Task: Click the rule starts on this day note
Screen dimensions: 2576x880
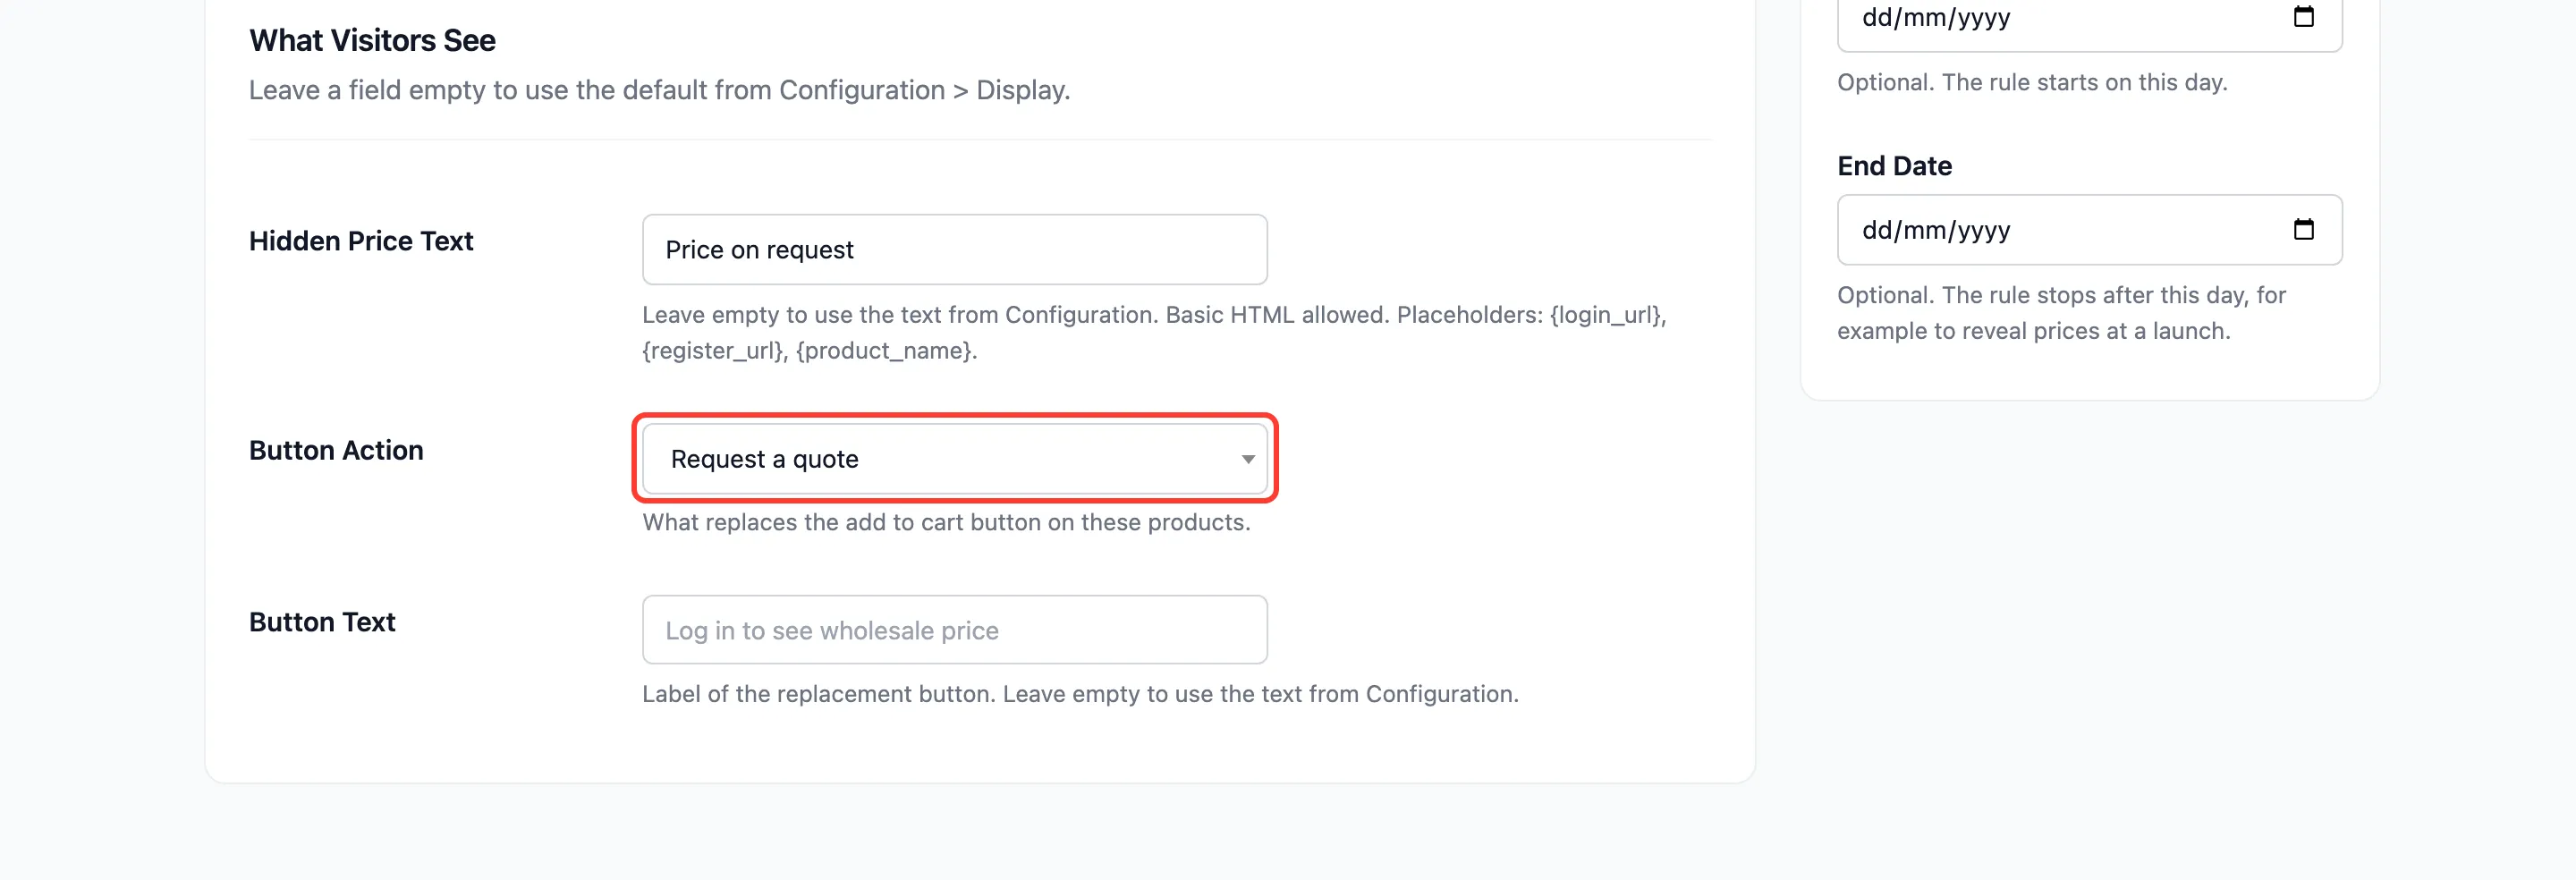Action: [x=2032, y=82]
